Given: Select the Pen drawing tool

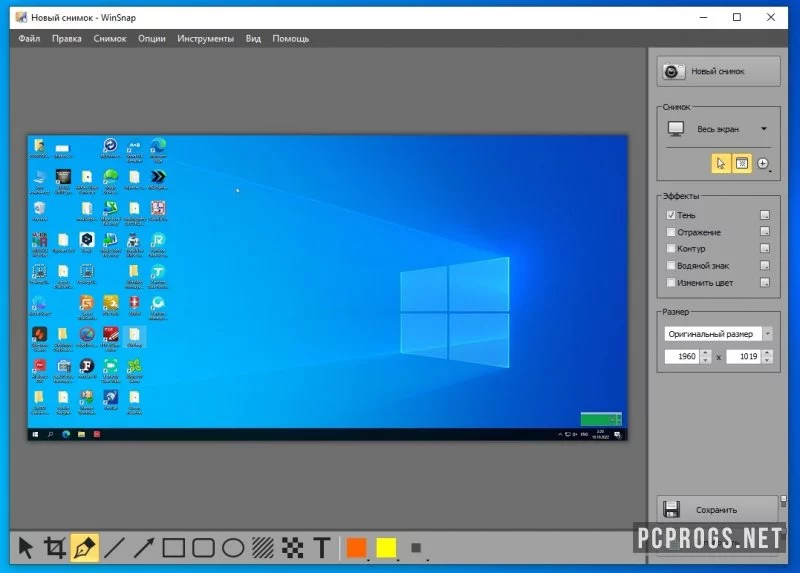Looking at the screenshot, I should [x=85, y=548].
